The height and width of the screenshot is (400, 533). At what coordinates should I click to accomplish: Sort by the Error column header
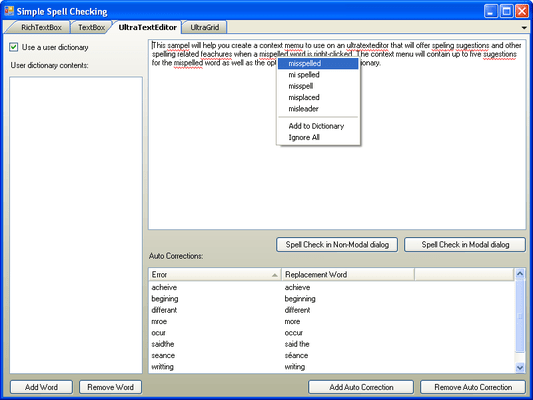click(215, 275)
